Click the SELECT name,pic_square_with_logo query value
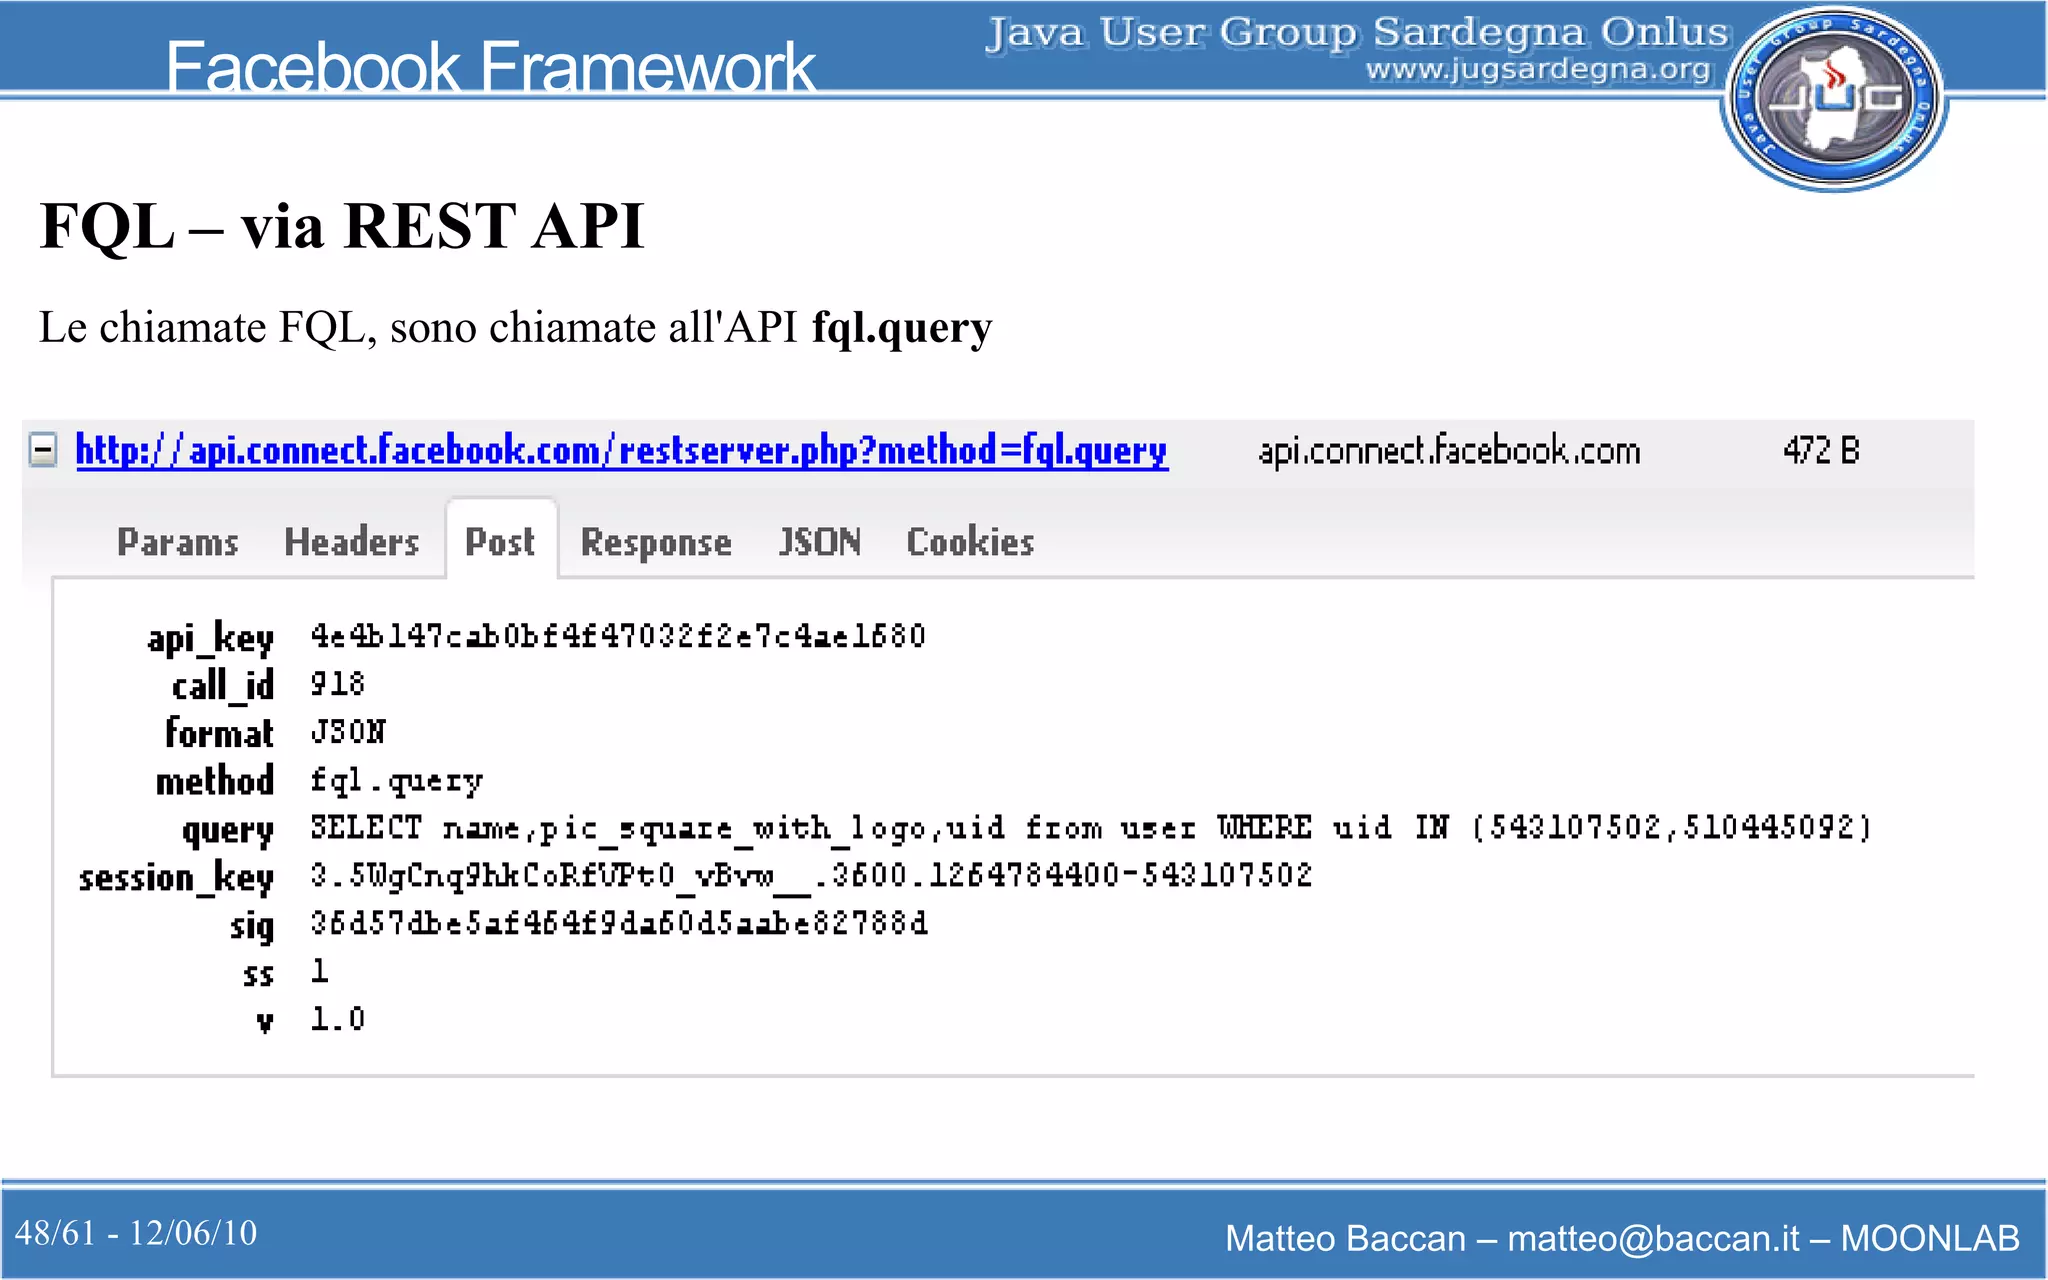Screen dimensions: 2048x1280 (x=1091, y=828)
